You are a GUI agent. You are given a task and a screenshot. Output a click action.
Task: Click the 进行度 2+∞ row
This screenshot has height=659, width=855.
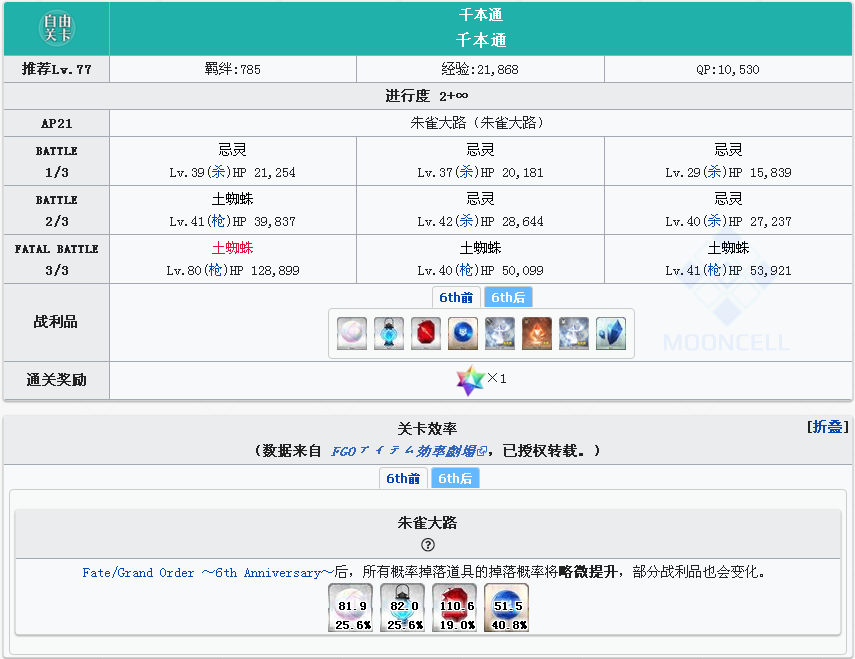tap(428, 96)
